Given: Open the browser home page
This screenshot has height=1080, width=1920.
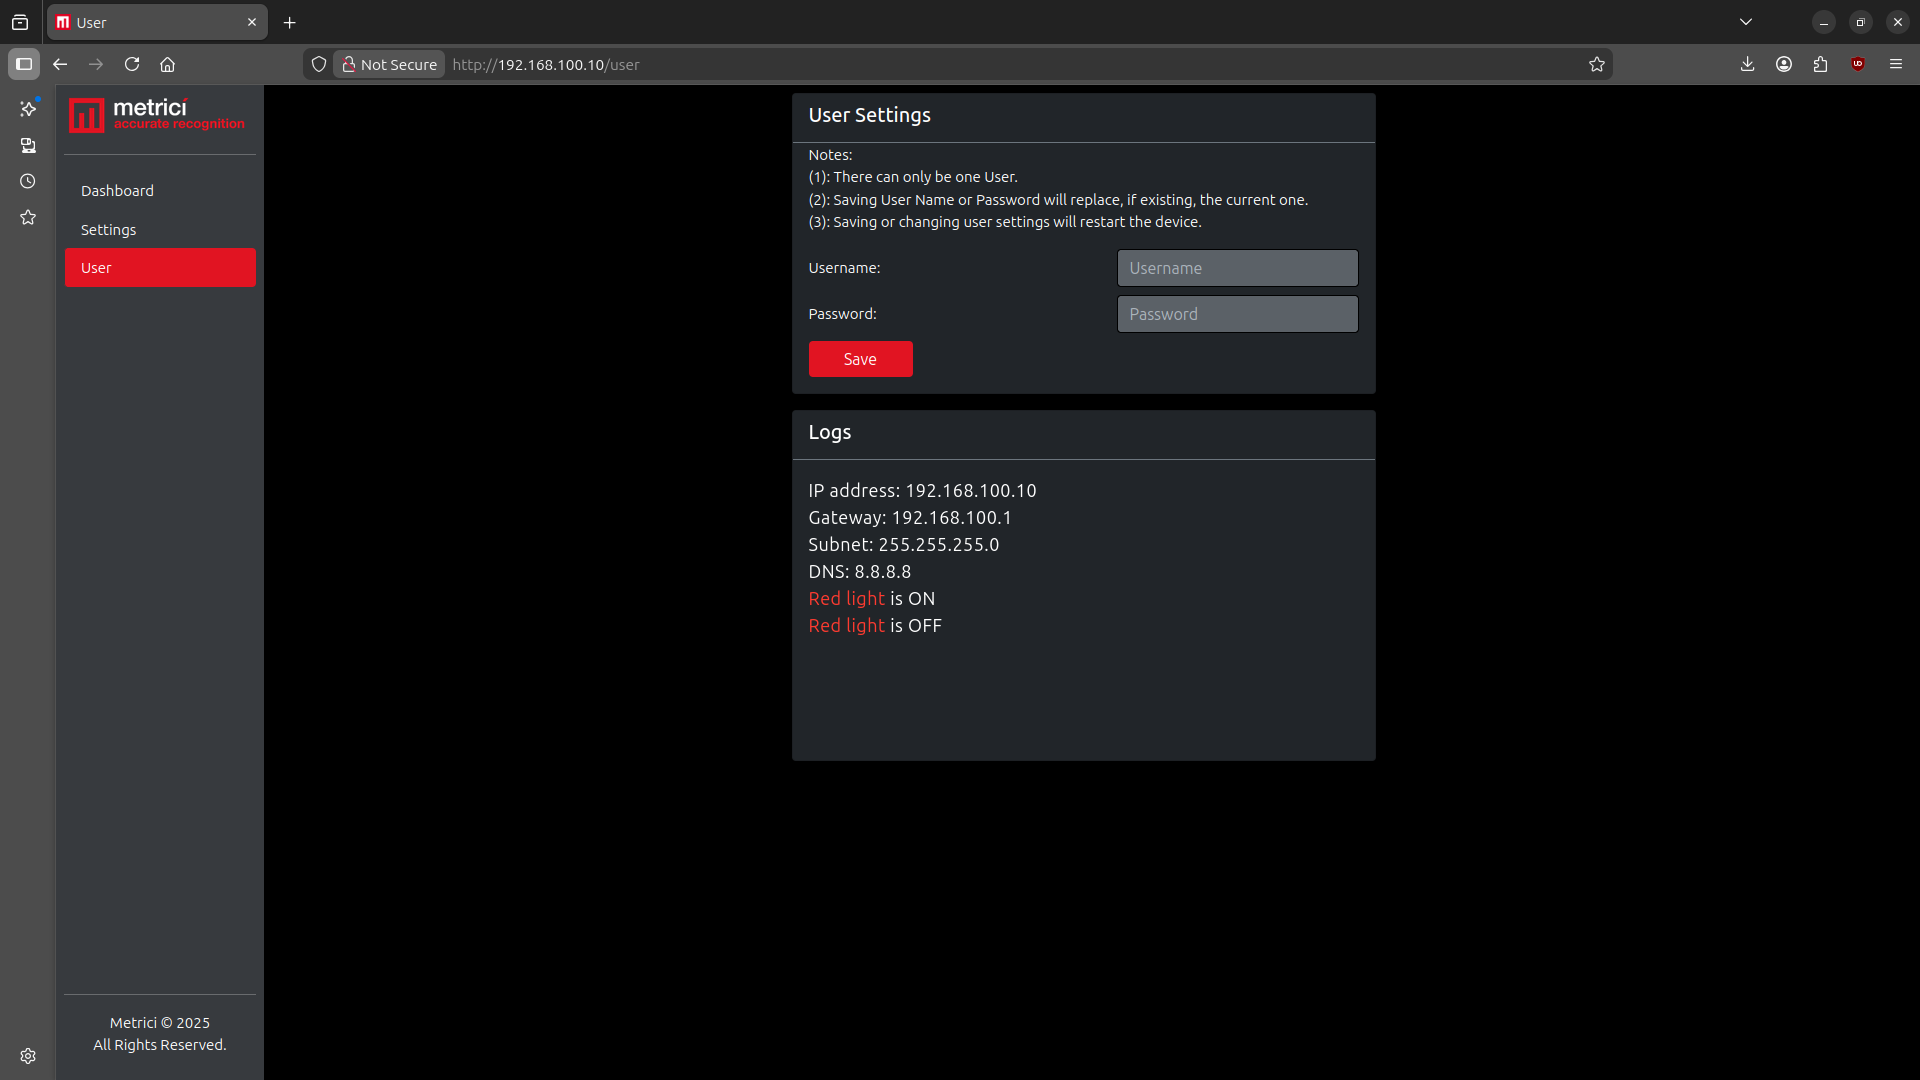Looking at the screenshot, I should tap(168, 64).
